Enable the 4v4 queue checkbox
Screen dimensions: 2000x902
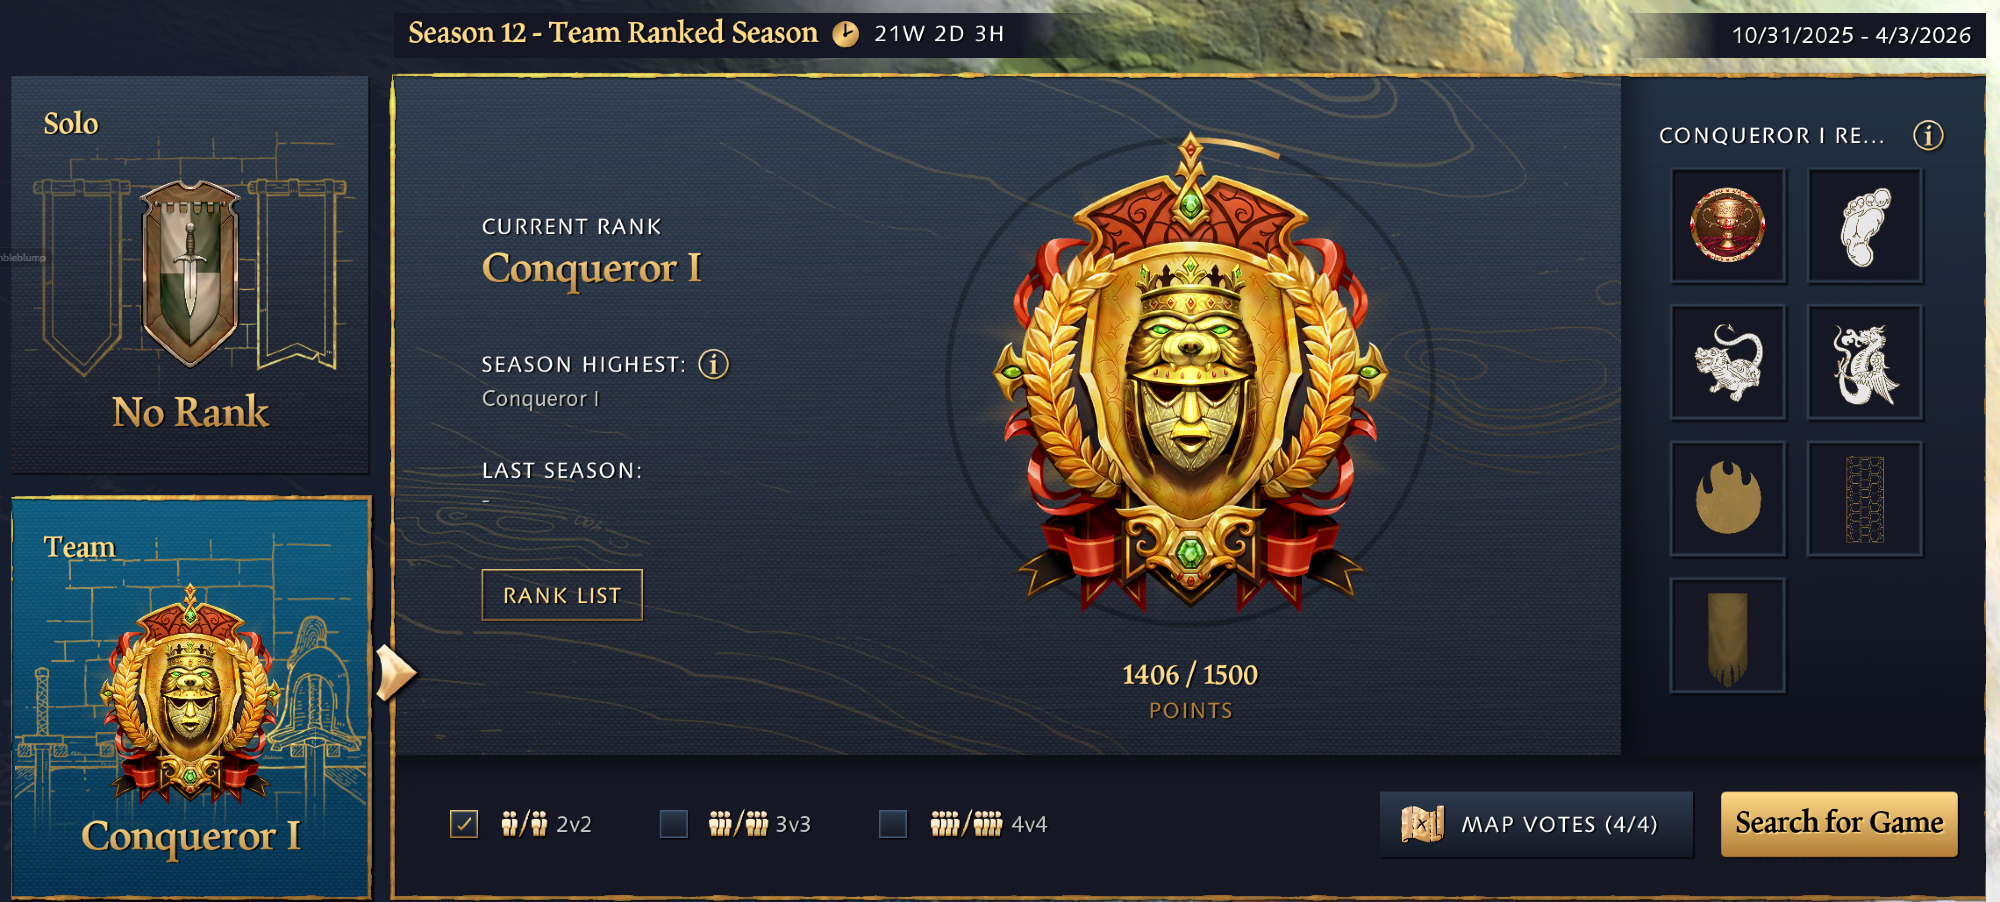(893, 824)
